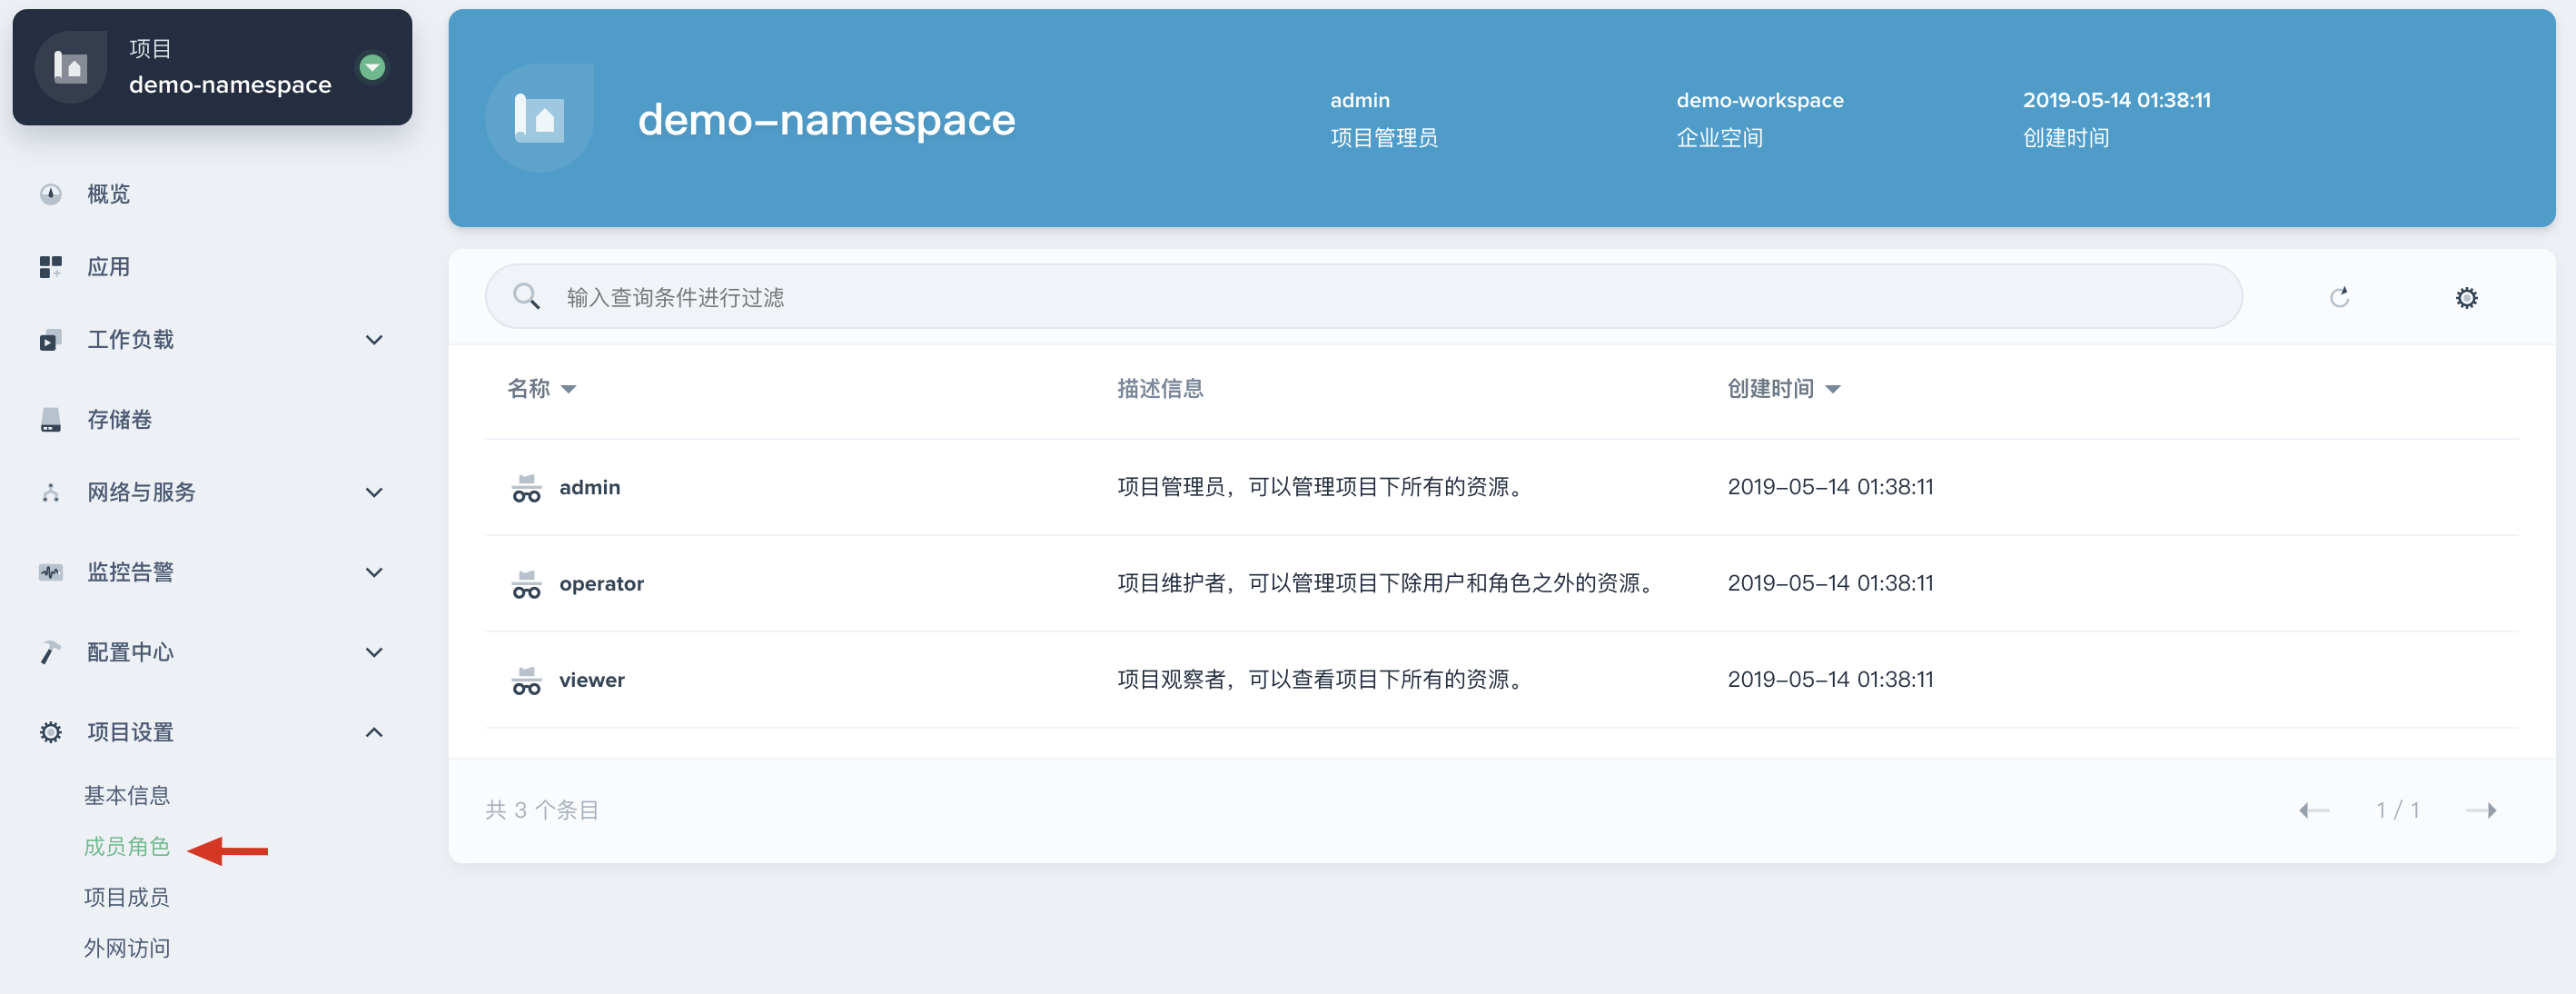Open the project selector dropdown arrow
2576x994 pixels.
coord(372,67)
